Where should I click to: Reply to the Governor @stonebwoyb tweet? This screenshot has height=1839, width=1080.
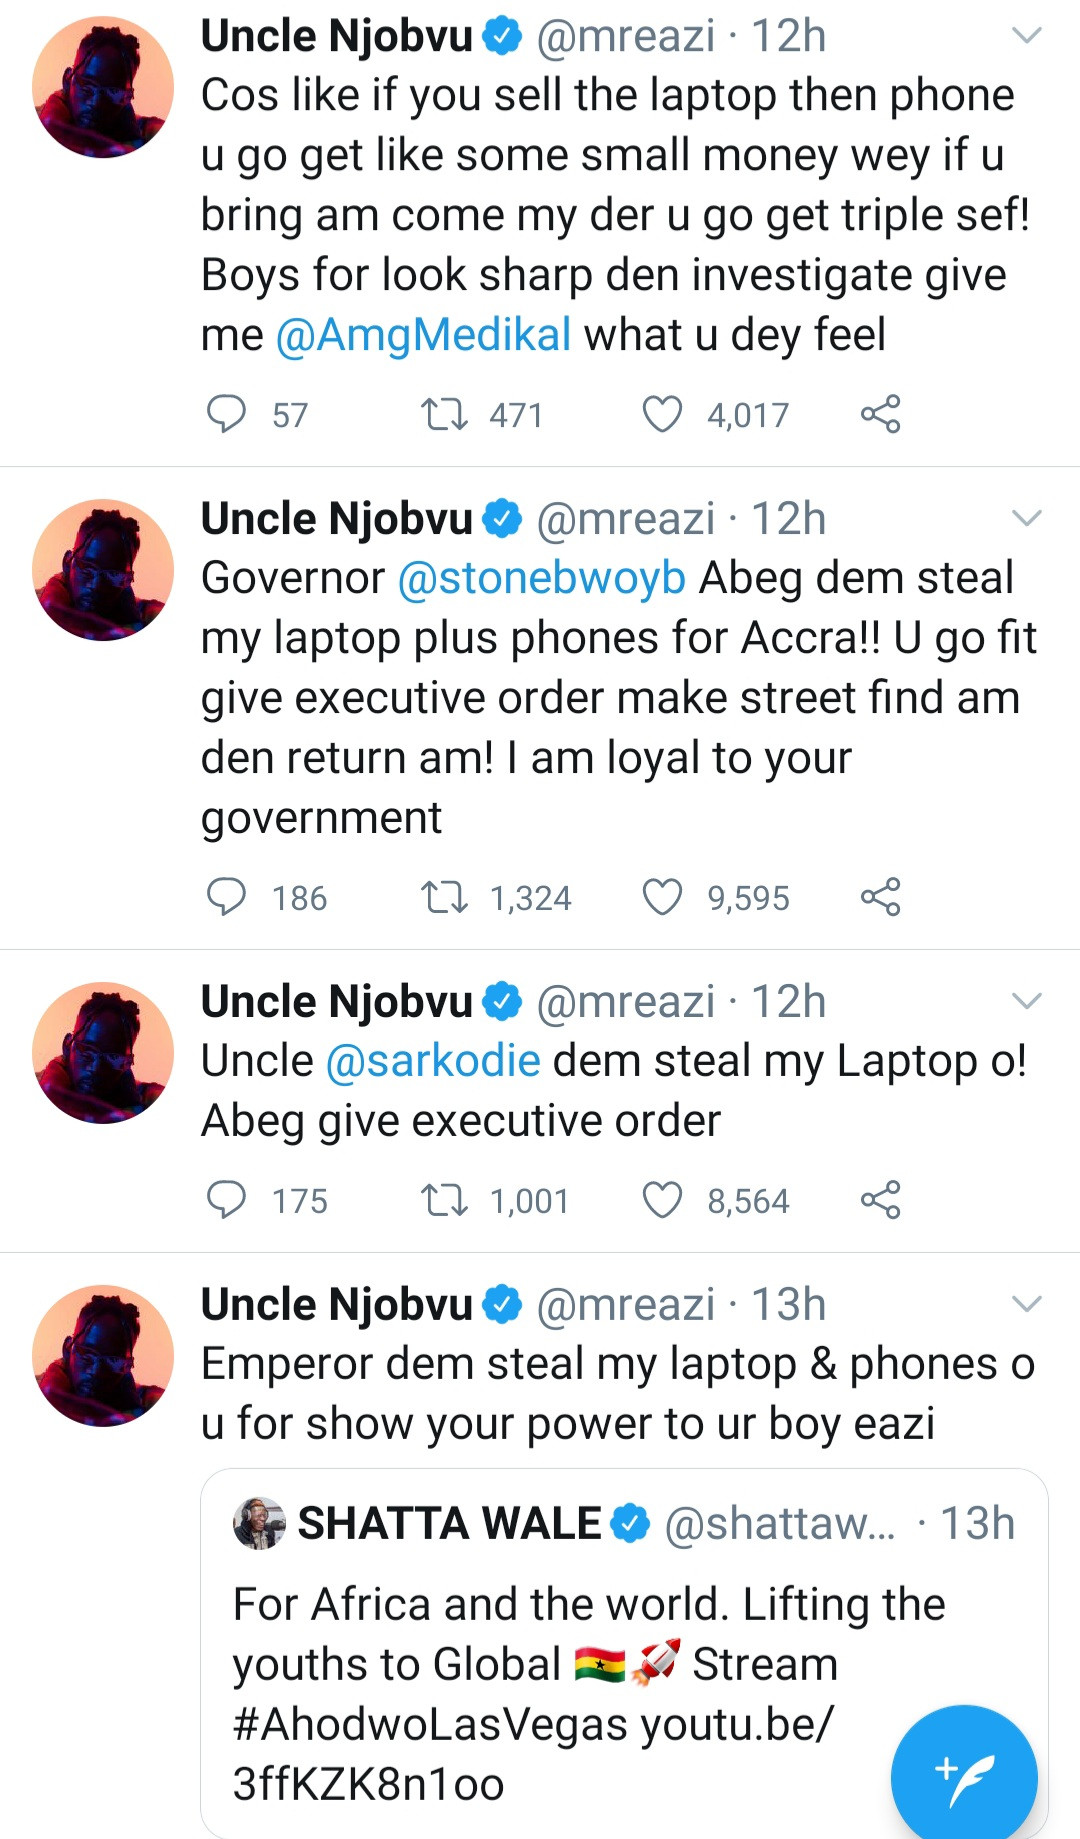[x=226, y=897]
